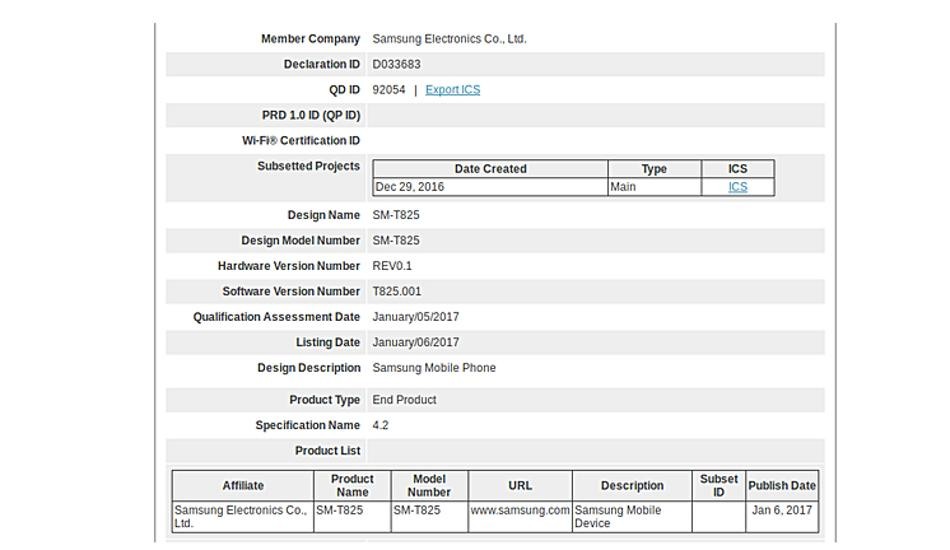Screen dimensions: 950x550
Task: Select the Declaration ID value D033683
Action: point(396,64)
